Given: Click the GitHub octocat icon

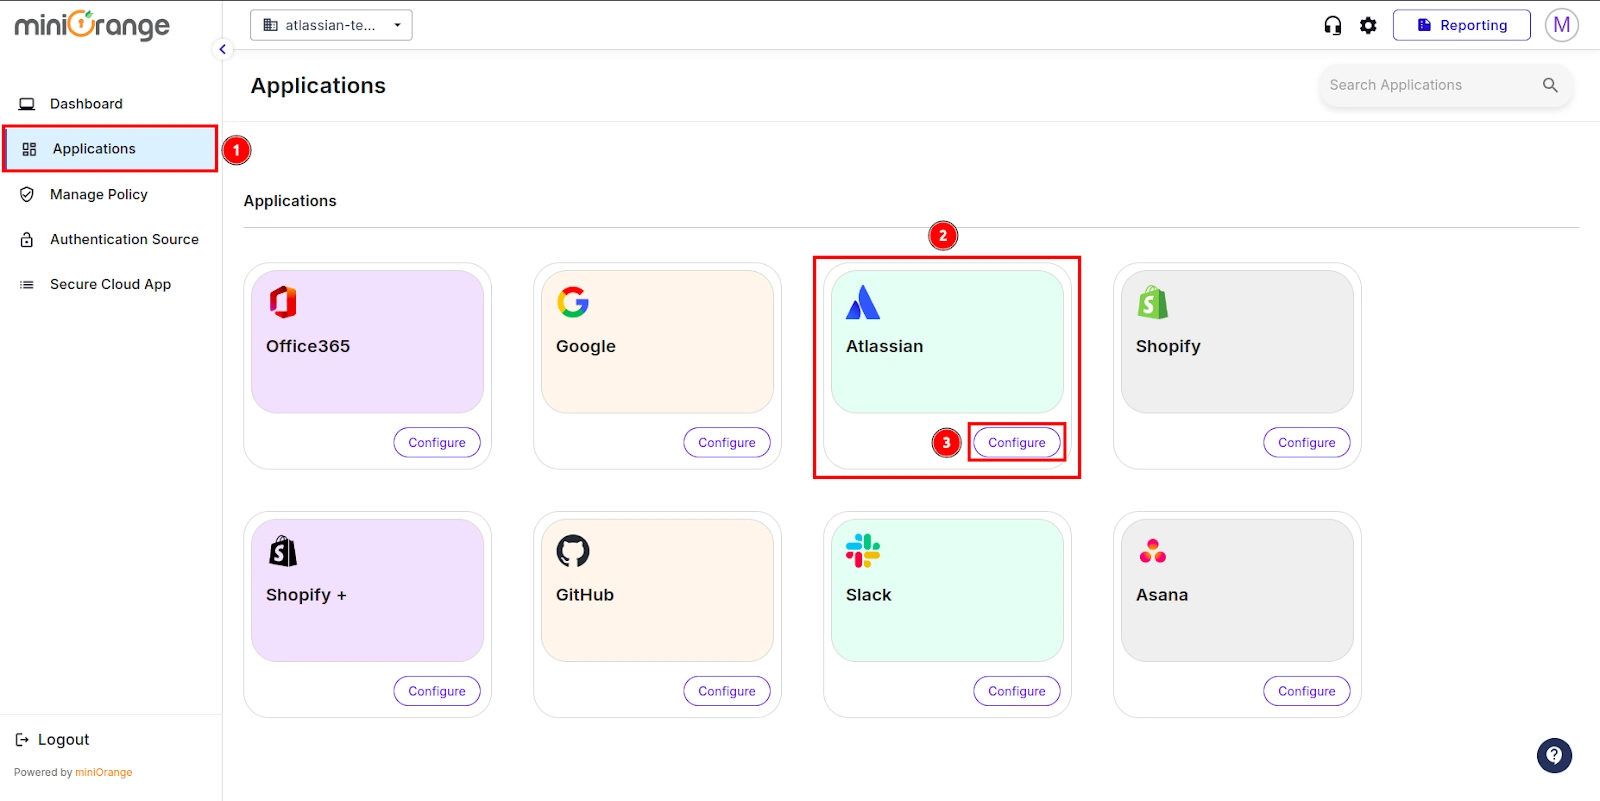Looking at the screenshot, I should (x=573, y=550).
